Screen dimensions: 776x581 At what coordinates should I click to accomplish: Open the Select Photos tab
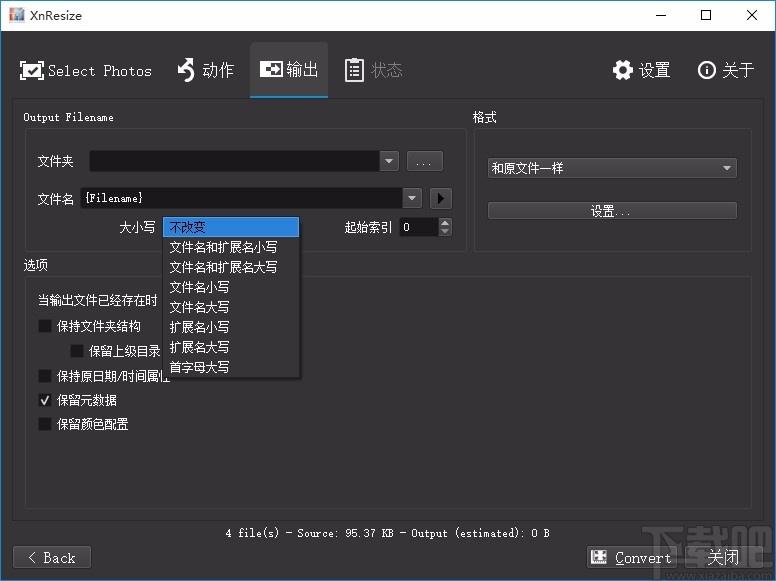(x=86, y=70)
